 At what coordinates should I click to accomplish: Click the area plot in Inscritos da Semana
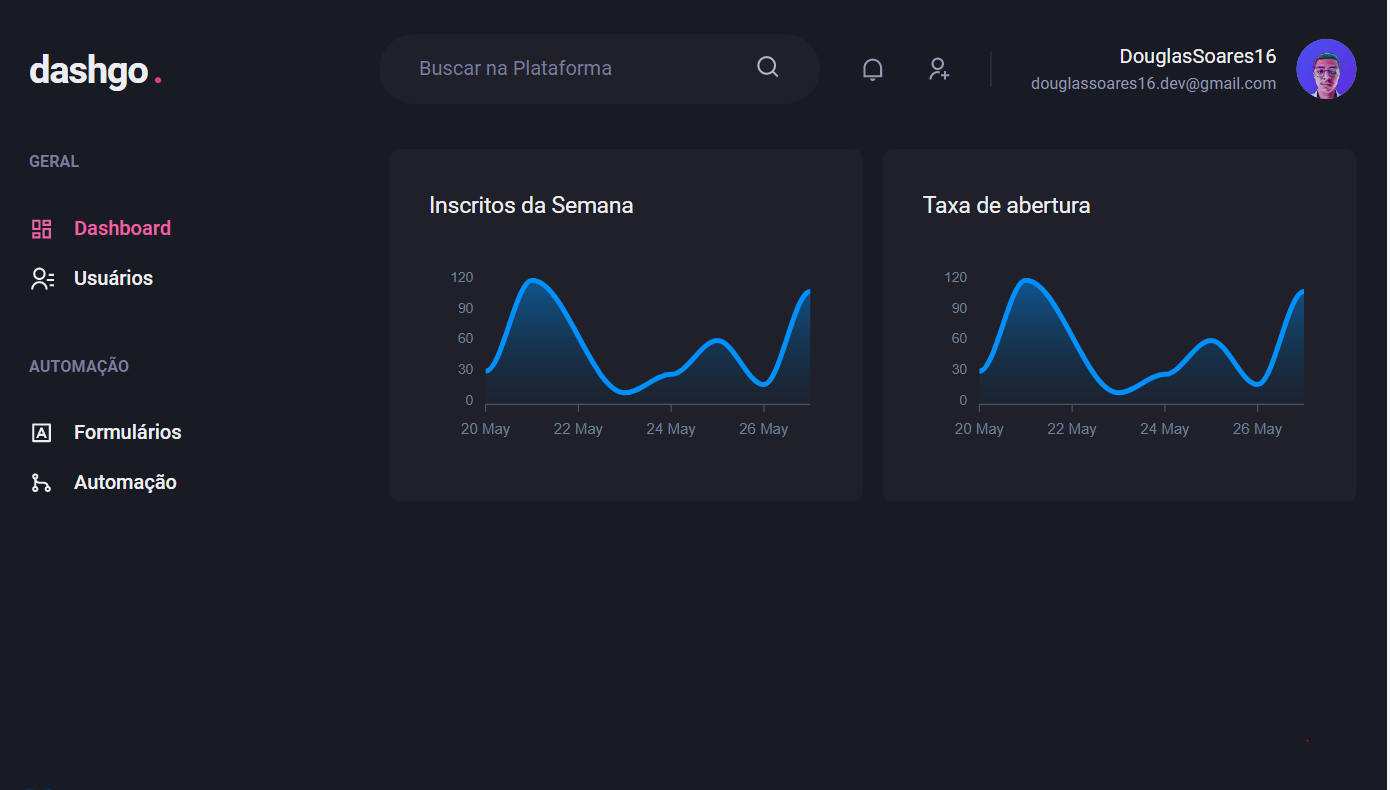[x=647, y=341]
